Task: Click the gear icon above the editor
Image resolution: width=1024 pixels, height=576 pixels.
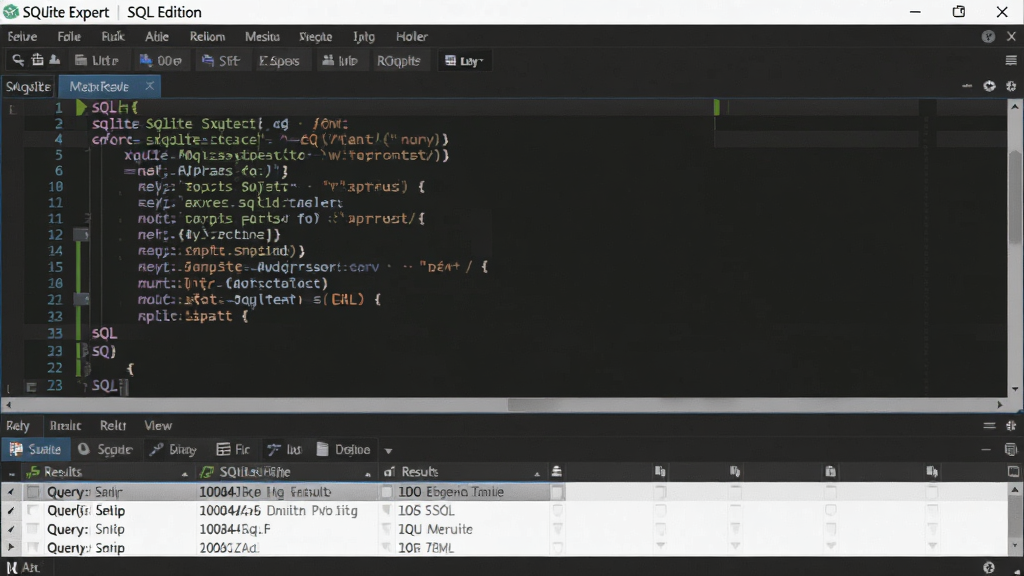Action: [1011, 86]
